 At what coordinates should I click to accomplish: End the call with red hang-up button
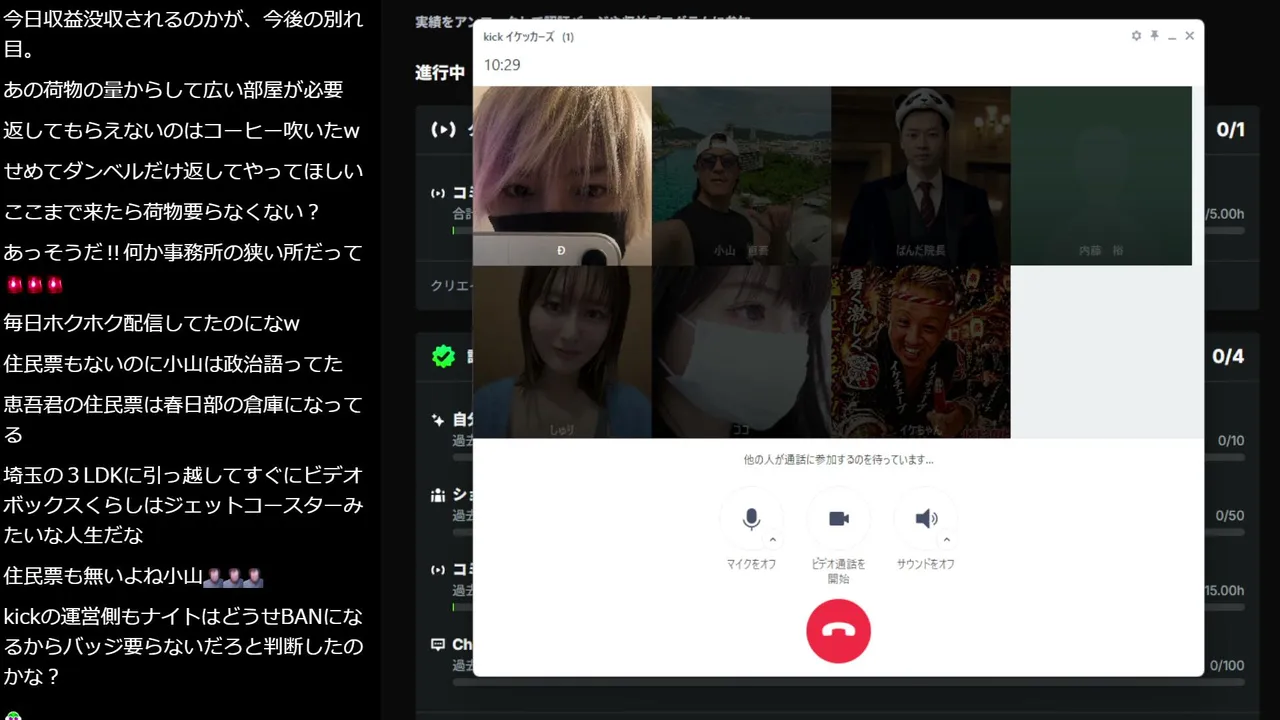click(x=838, y=631)
